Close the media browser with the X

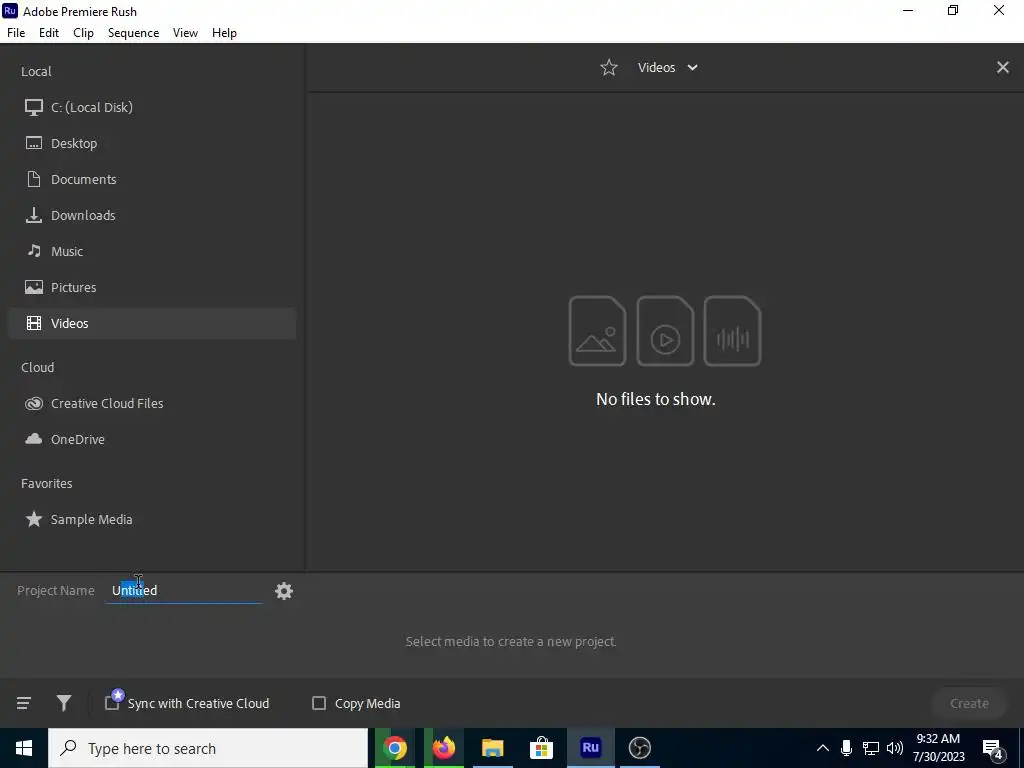[1002, 67]
